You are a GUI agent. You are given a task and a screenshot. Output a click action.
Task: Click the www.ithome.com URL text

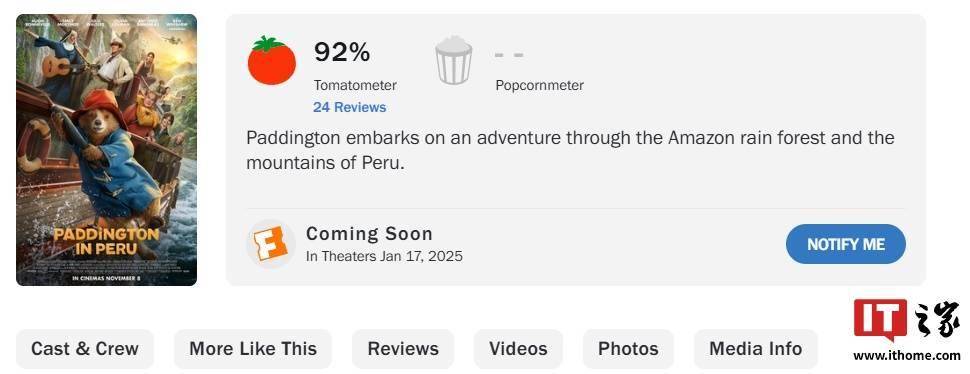coord(906,356)
